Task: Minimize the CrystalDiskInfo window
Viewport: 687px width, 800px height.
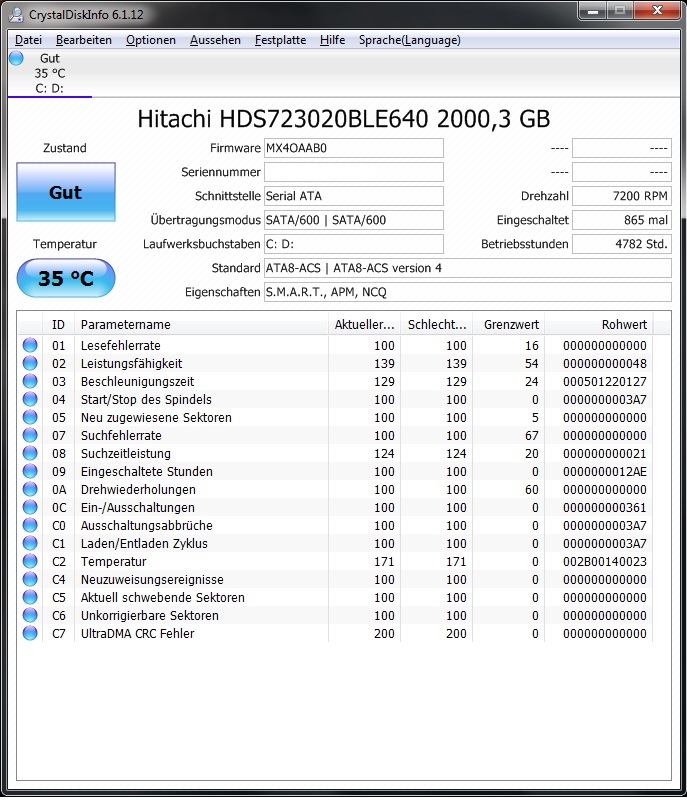Action: 593,11
